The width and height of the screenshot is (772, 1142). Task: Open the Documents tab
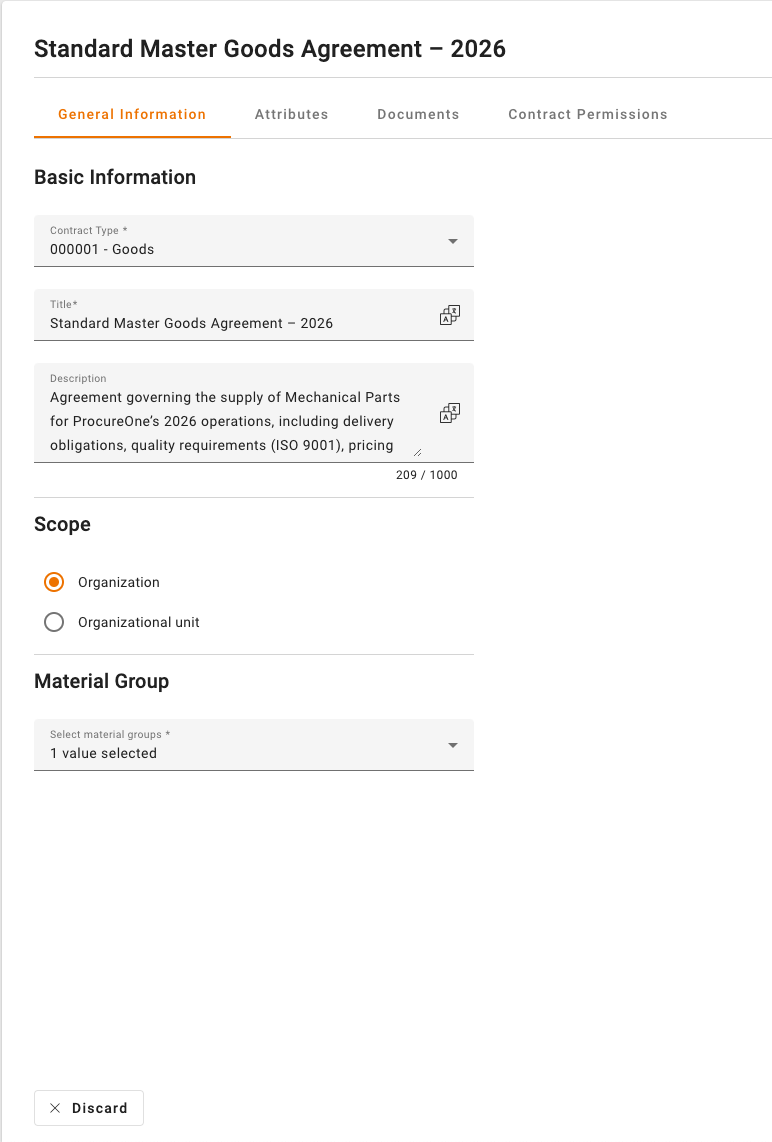418,114
